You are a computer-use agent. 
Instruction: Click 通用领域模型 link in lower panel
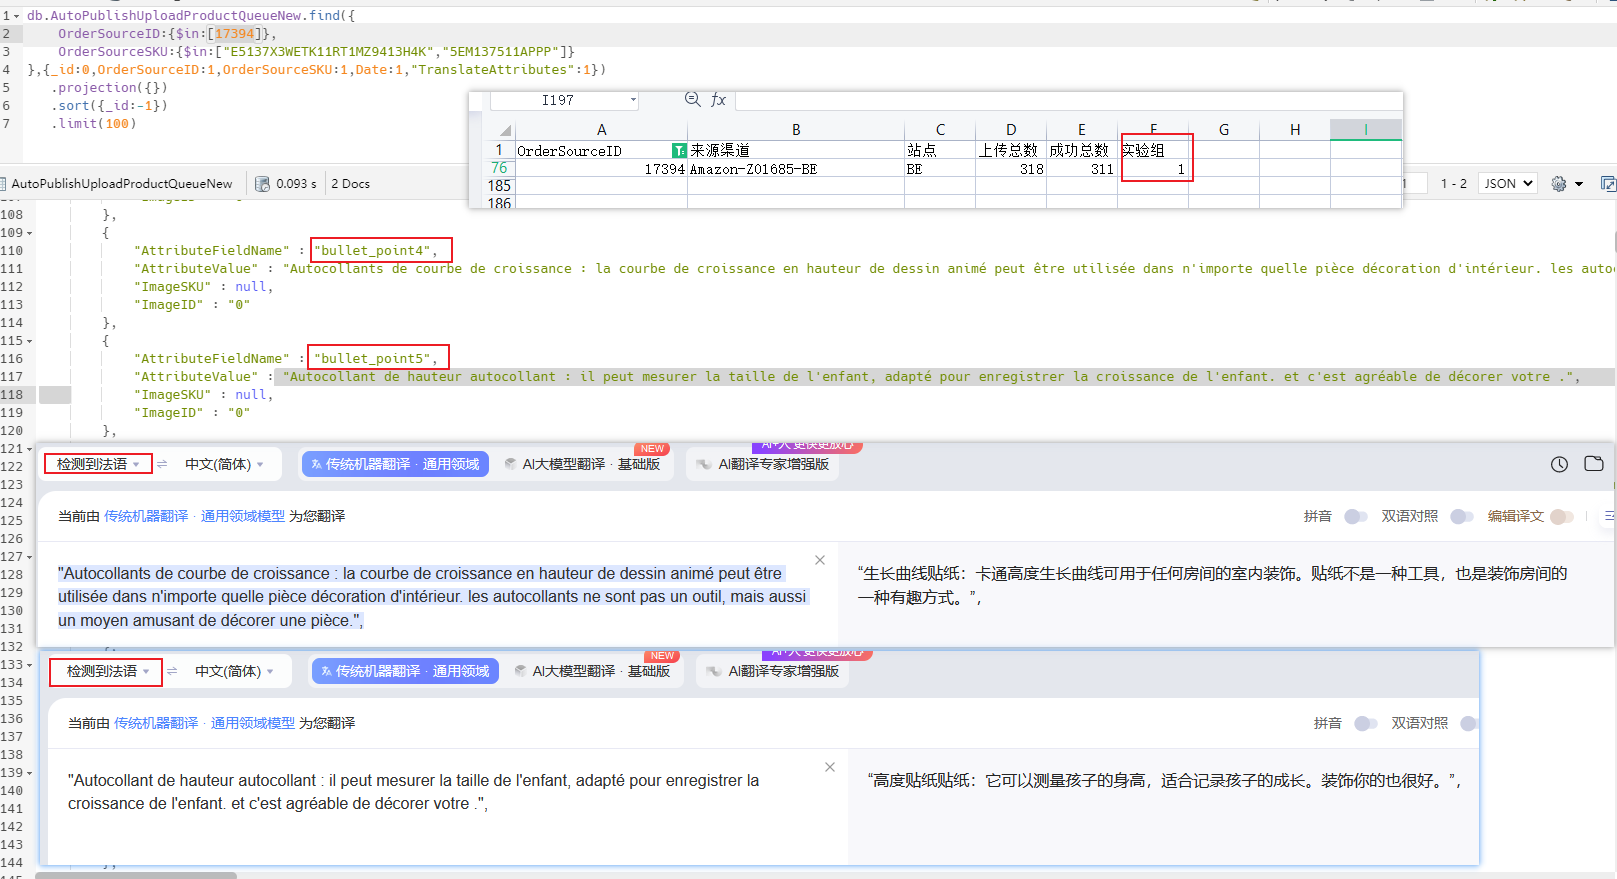coord(253,723)
